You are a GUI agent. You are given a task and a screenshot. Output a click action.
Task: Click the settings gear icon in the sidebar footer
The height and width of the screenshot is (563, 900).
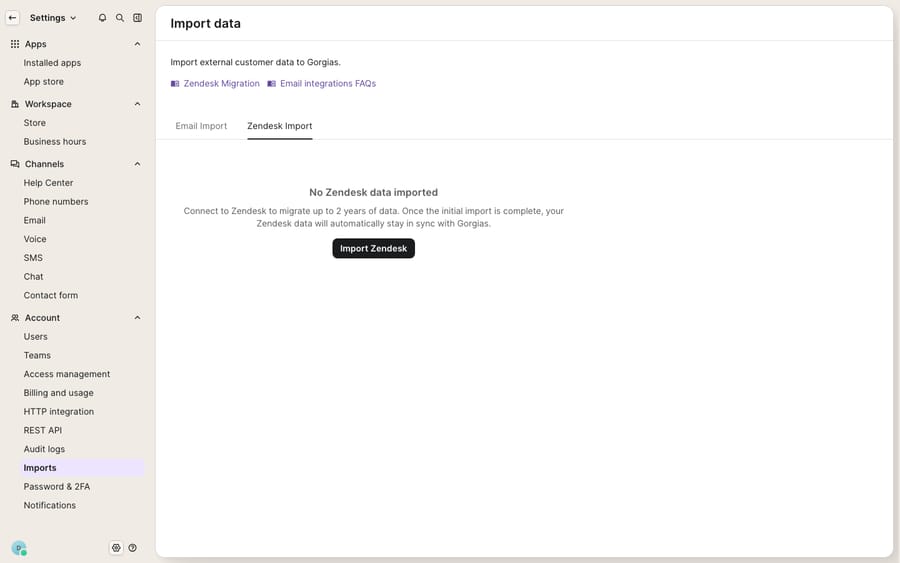click(x=117, y=548)
